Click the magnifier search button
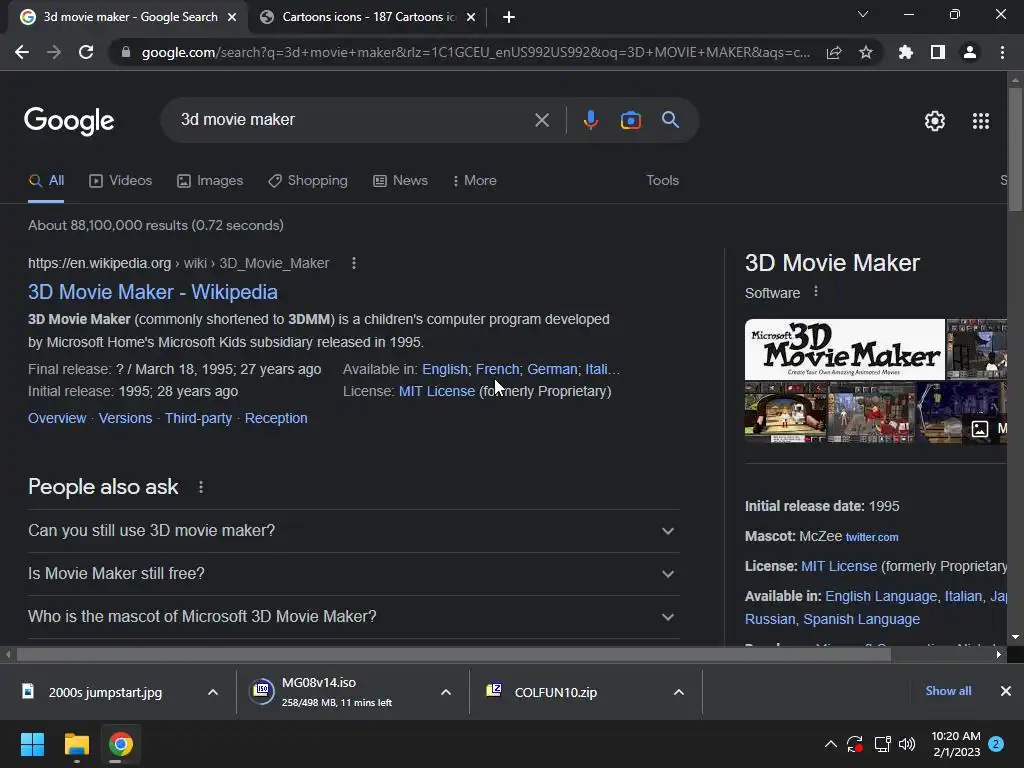The height and width of the screenshot is (768, 1024). [x=671, y=120]
